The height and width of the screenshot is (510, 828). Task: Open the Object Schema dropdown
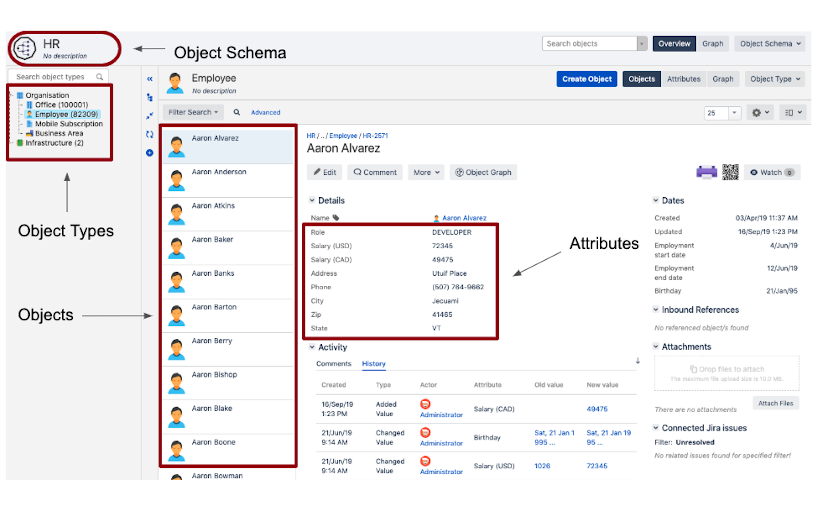point(769,44)
